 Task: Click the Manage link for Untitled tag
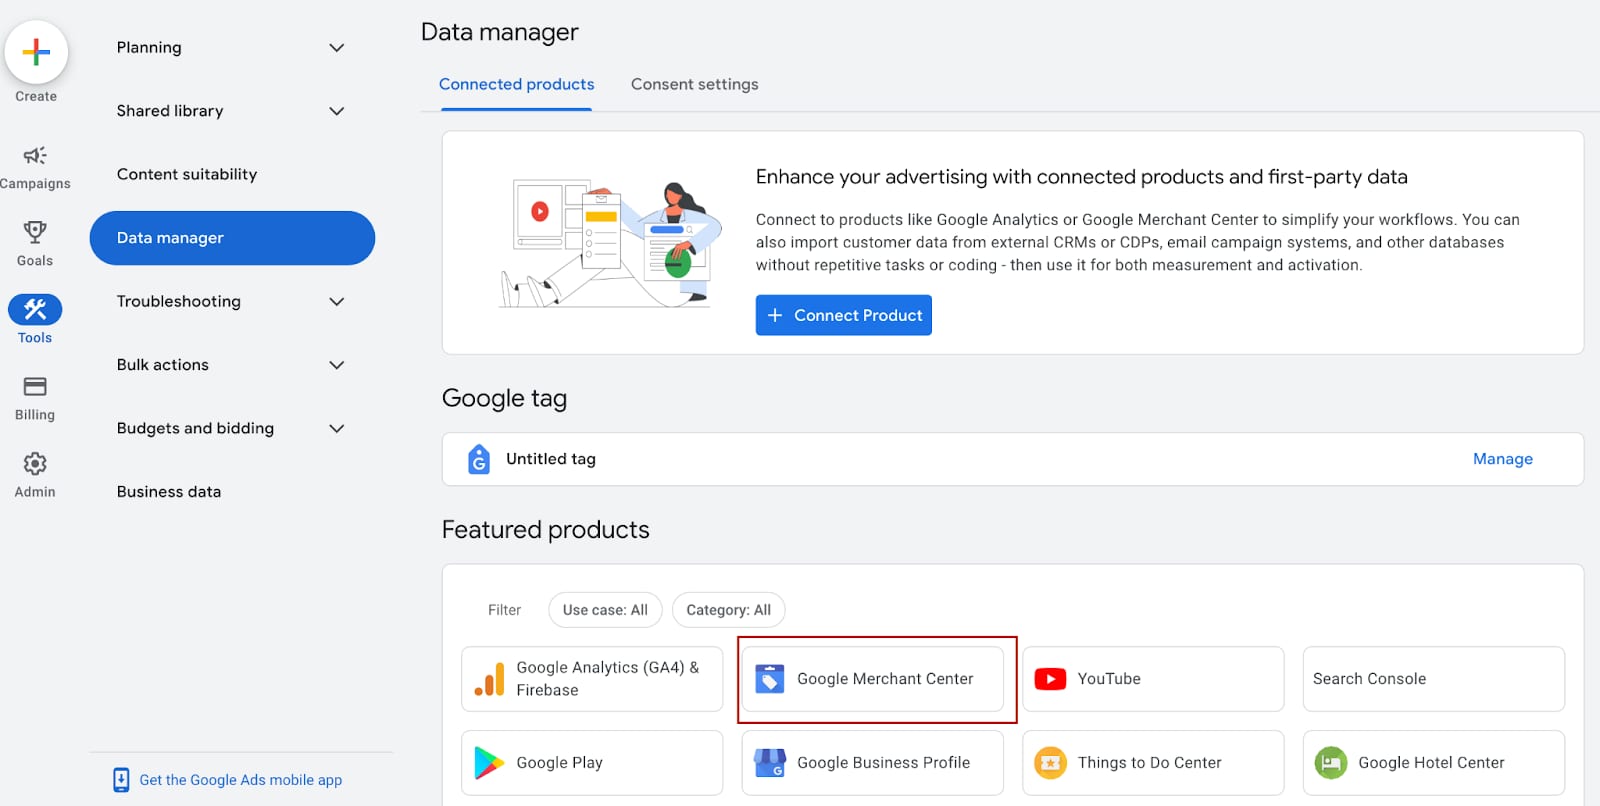(1502, 459)
